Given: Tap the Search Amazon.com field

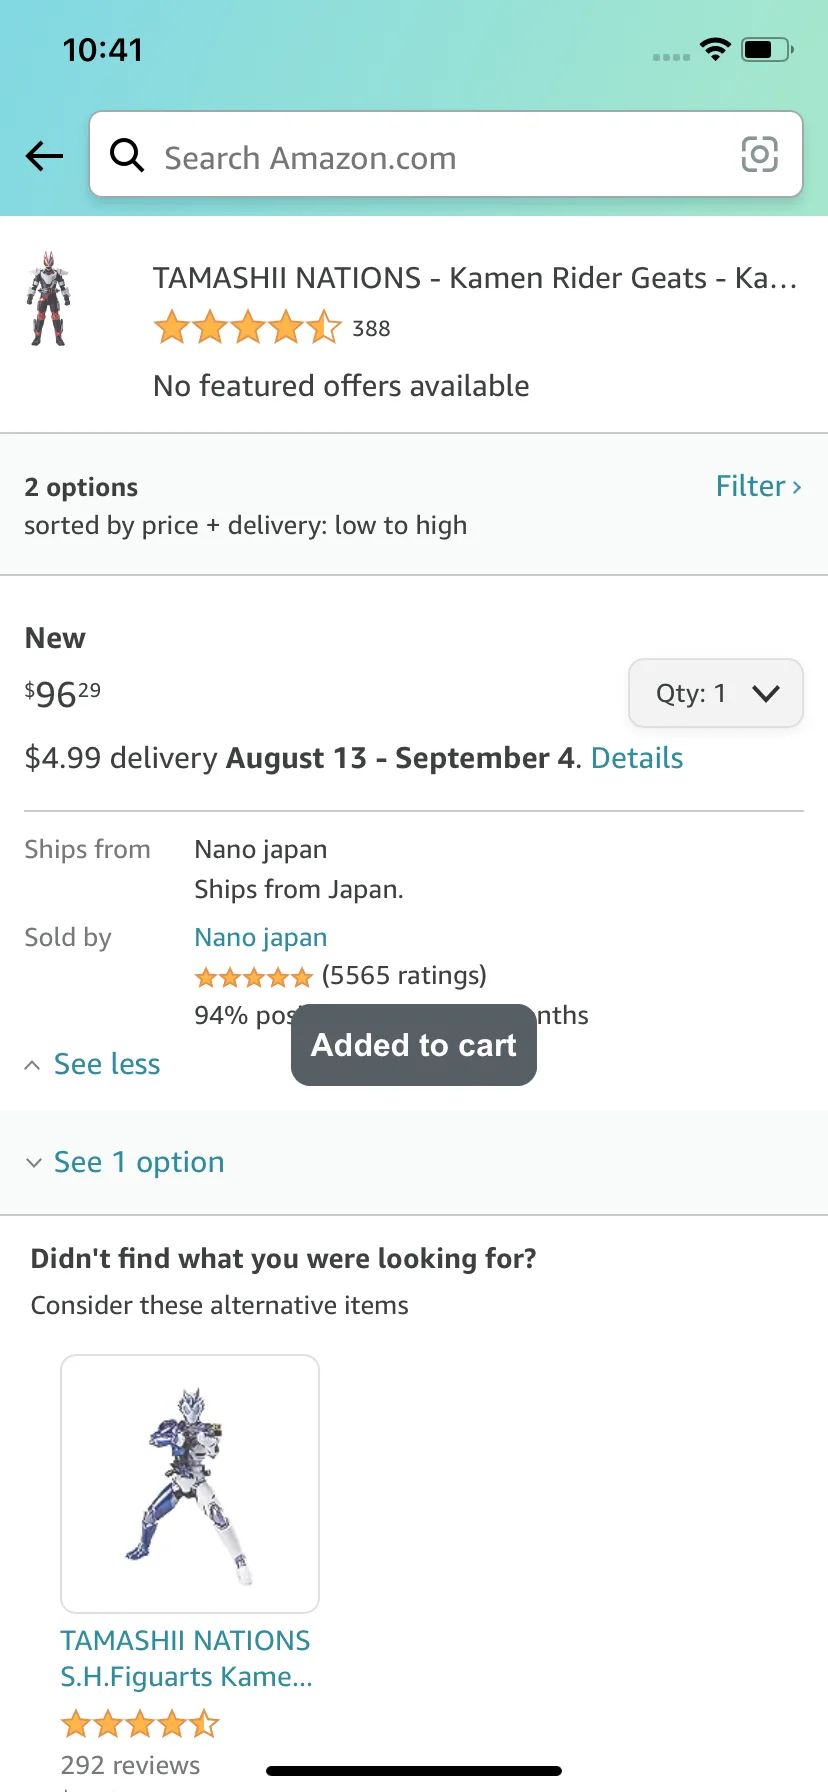Looking at the screenshot, I should 440,157.
